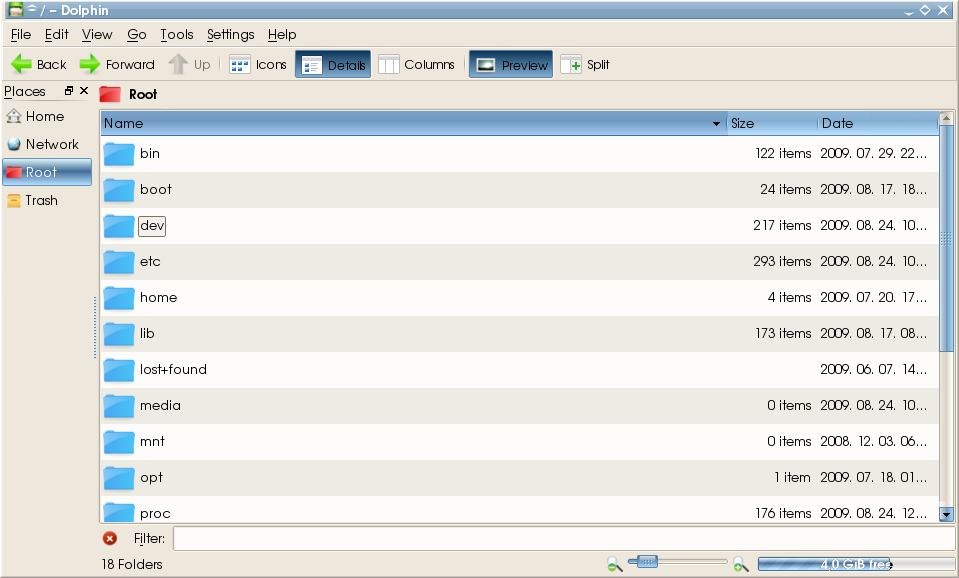The width and height of the screenshot is (959, 578).
Task: Go back using the green Back arrow
Action: [38, 64]
